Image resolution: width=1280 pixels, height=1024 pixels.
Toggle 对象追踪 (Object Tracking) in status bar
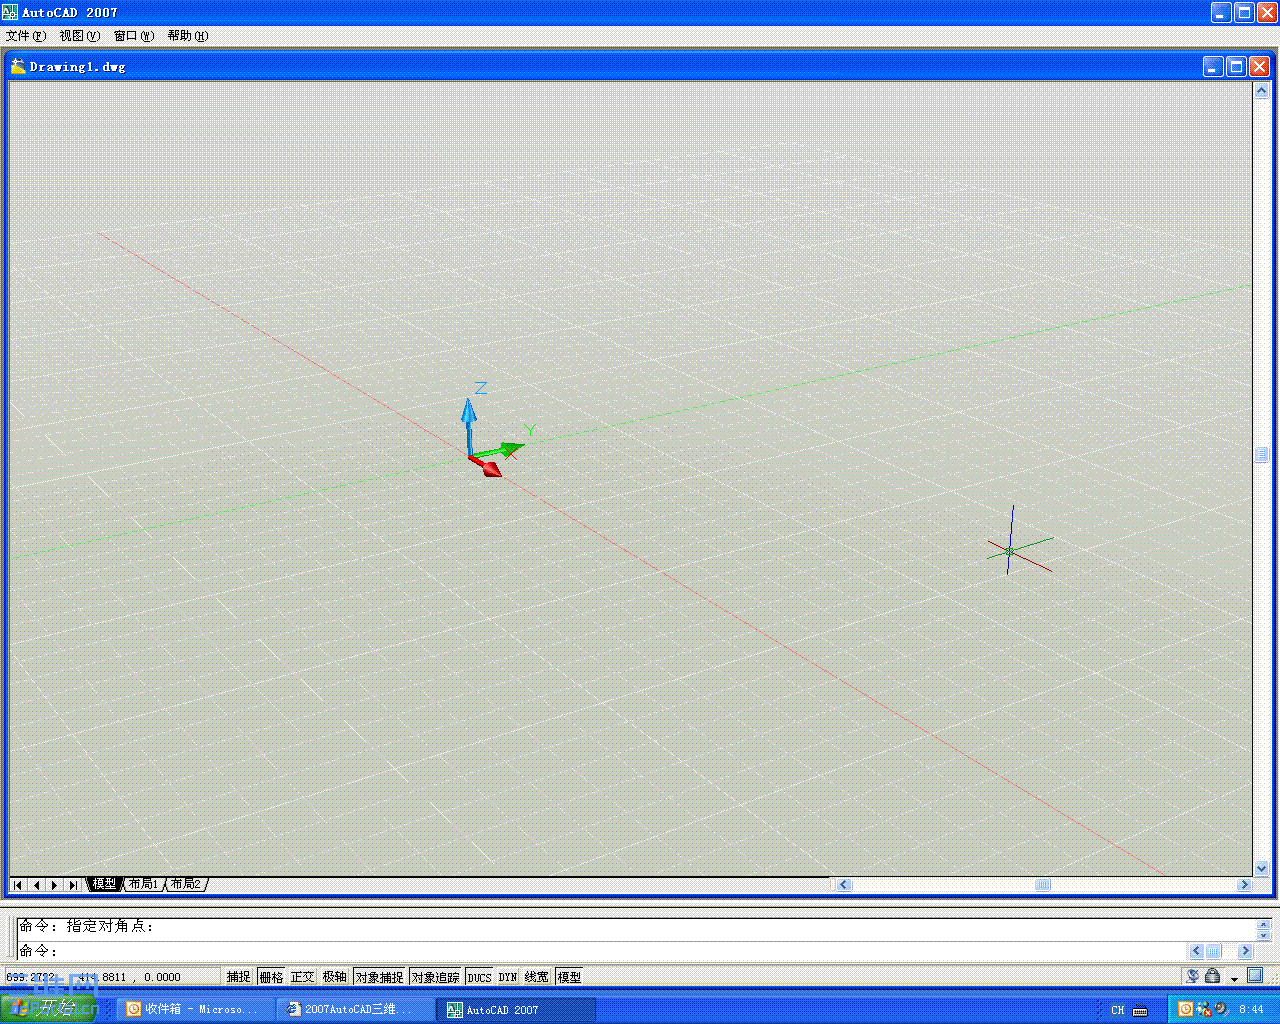(435, 977)
